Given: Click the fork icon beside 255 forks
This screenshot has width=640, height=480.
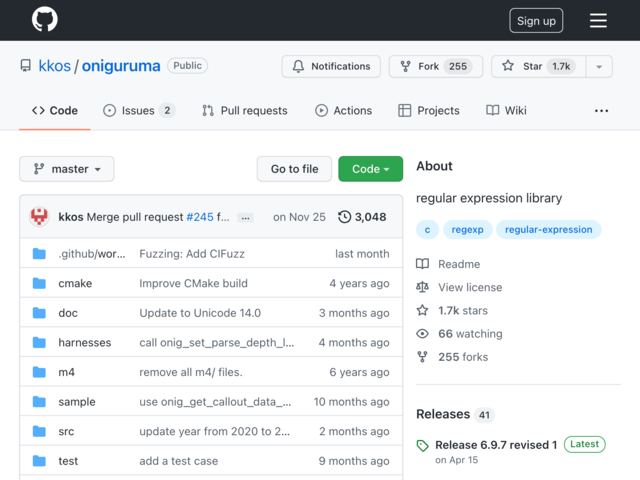Looking at the screenshot, I should [x=422, y=357].
